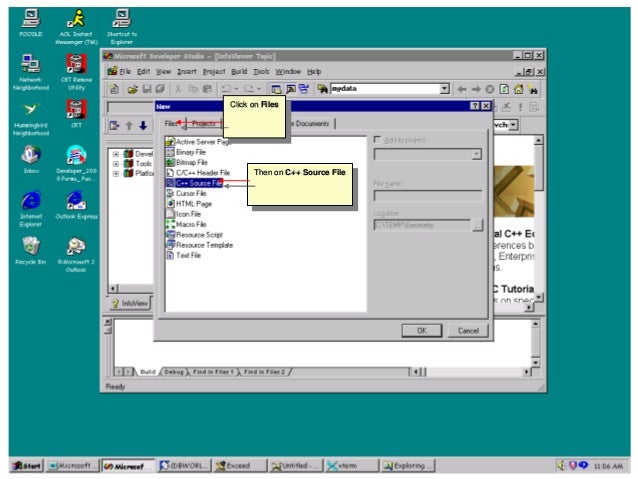Open the File menu
638x479 pixels.
[125, 72]
